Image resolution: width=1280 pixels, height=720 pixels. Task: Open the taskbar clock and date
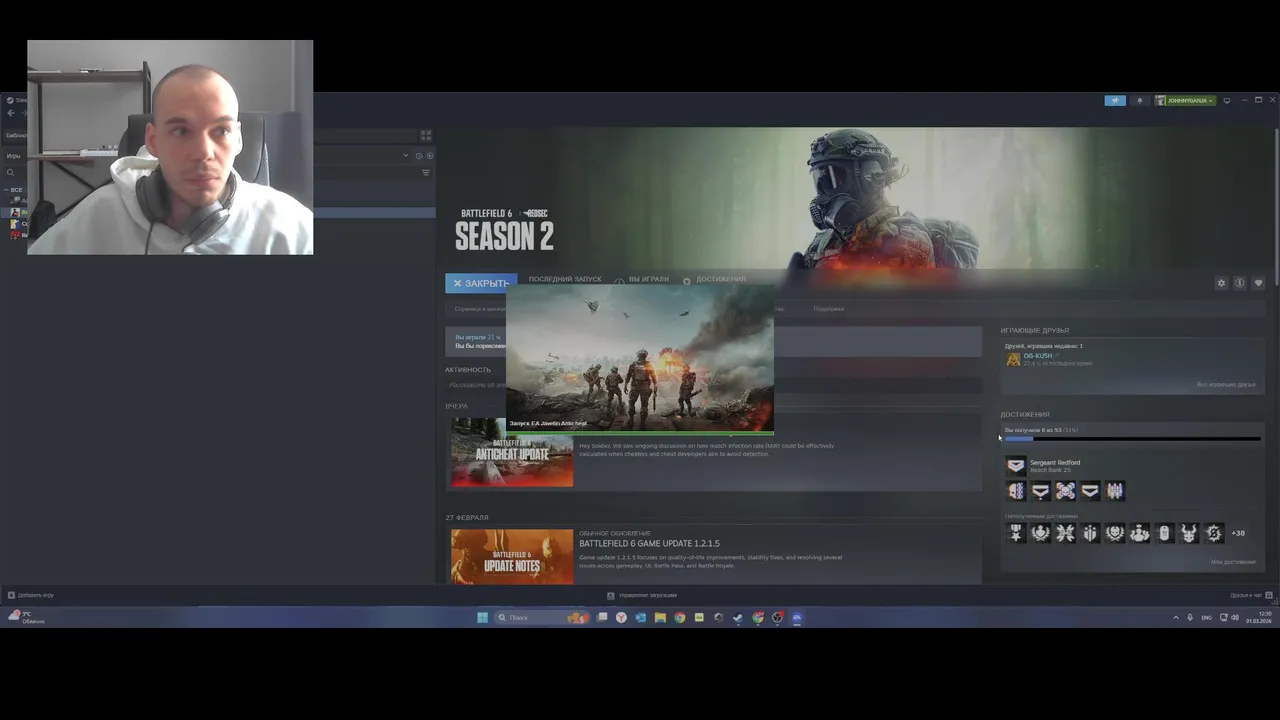[x=1259, y=617]
